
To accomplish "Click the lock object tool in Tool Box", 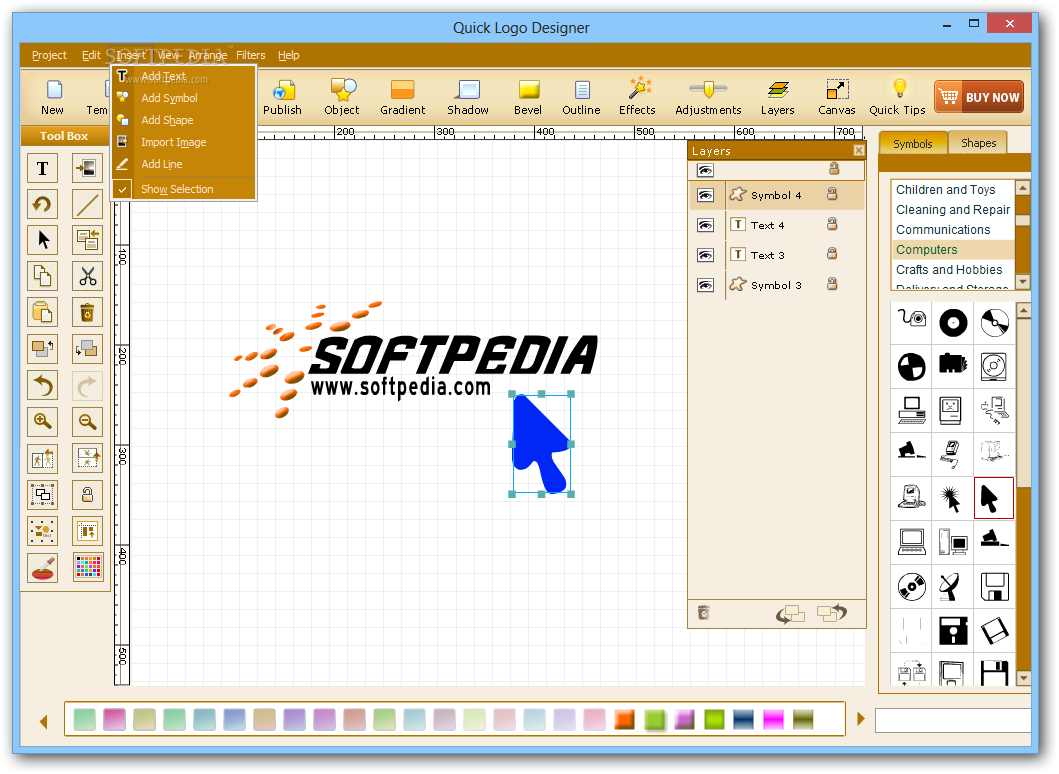I will 87,495.
